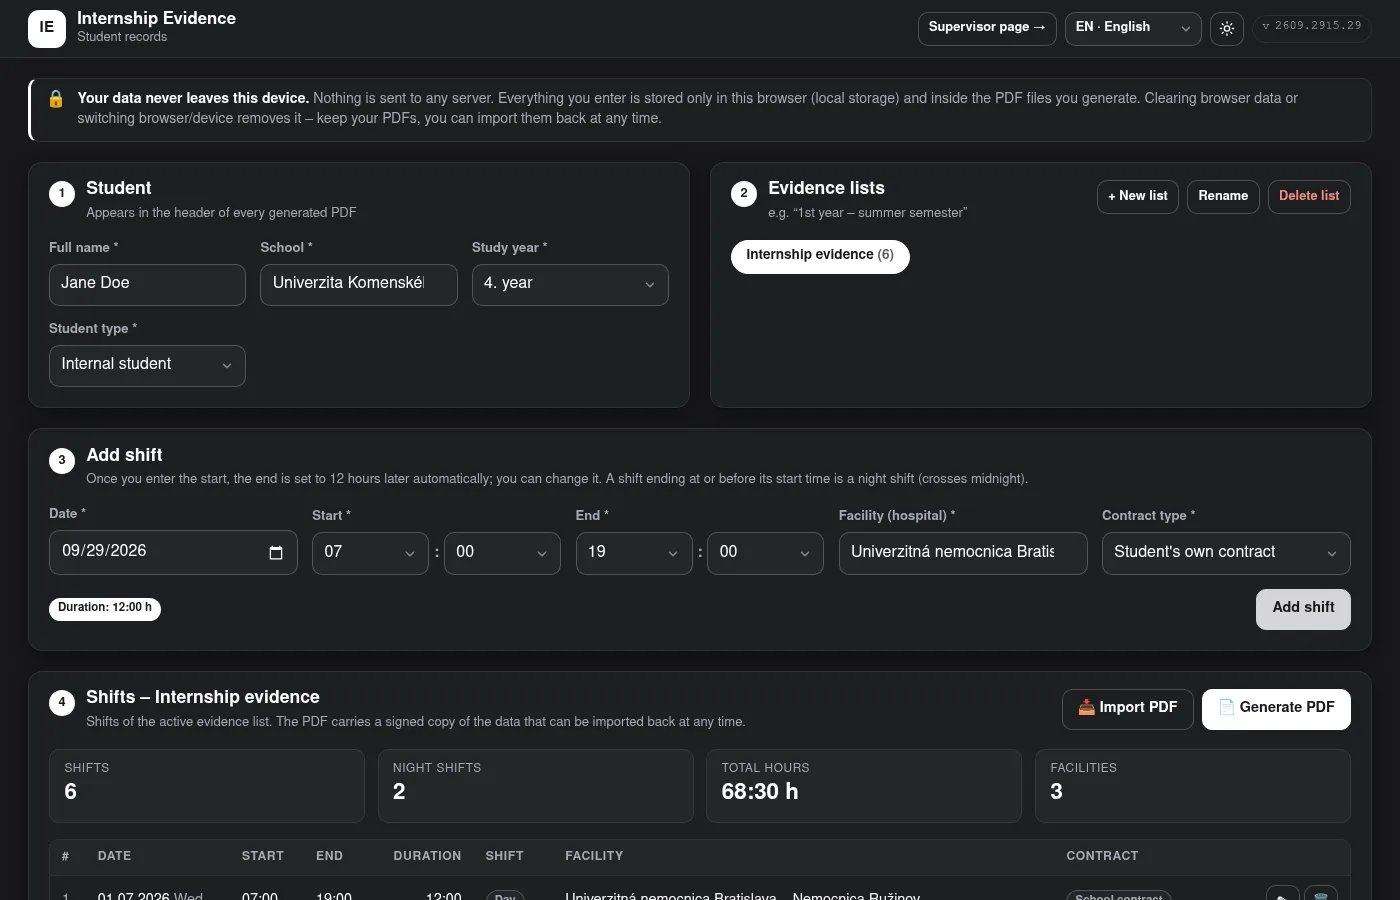Open the End minutes dropdown

tap(765, 553)
